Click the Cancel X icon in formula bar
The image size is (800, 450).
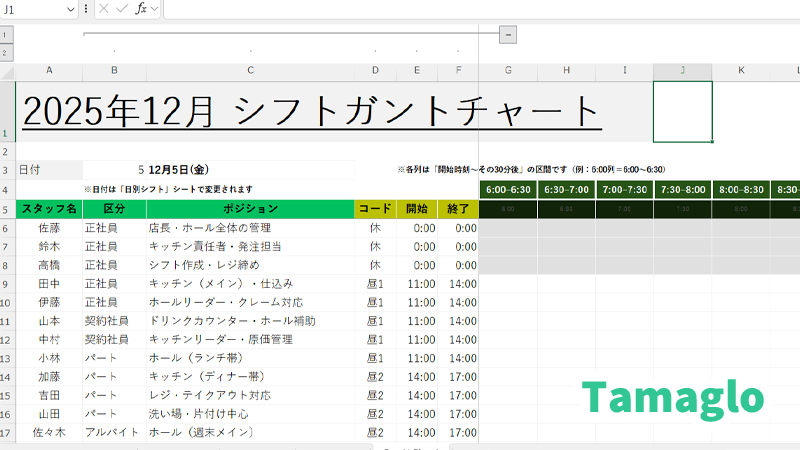[x=103, y=9]
